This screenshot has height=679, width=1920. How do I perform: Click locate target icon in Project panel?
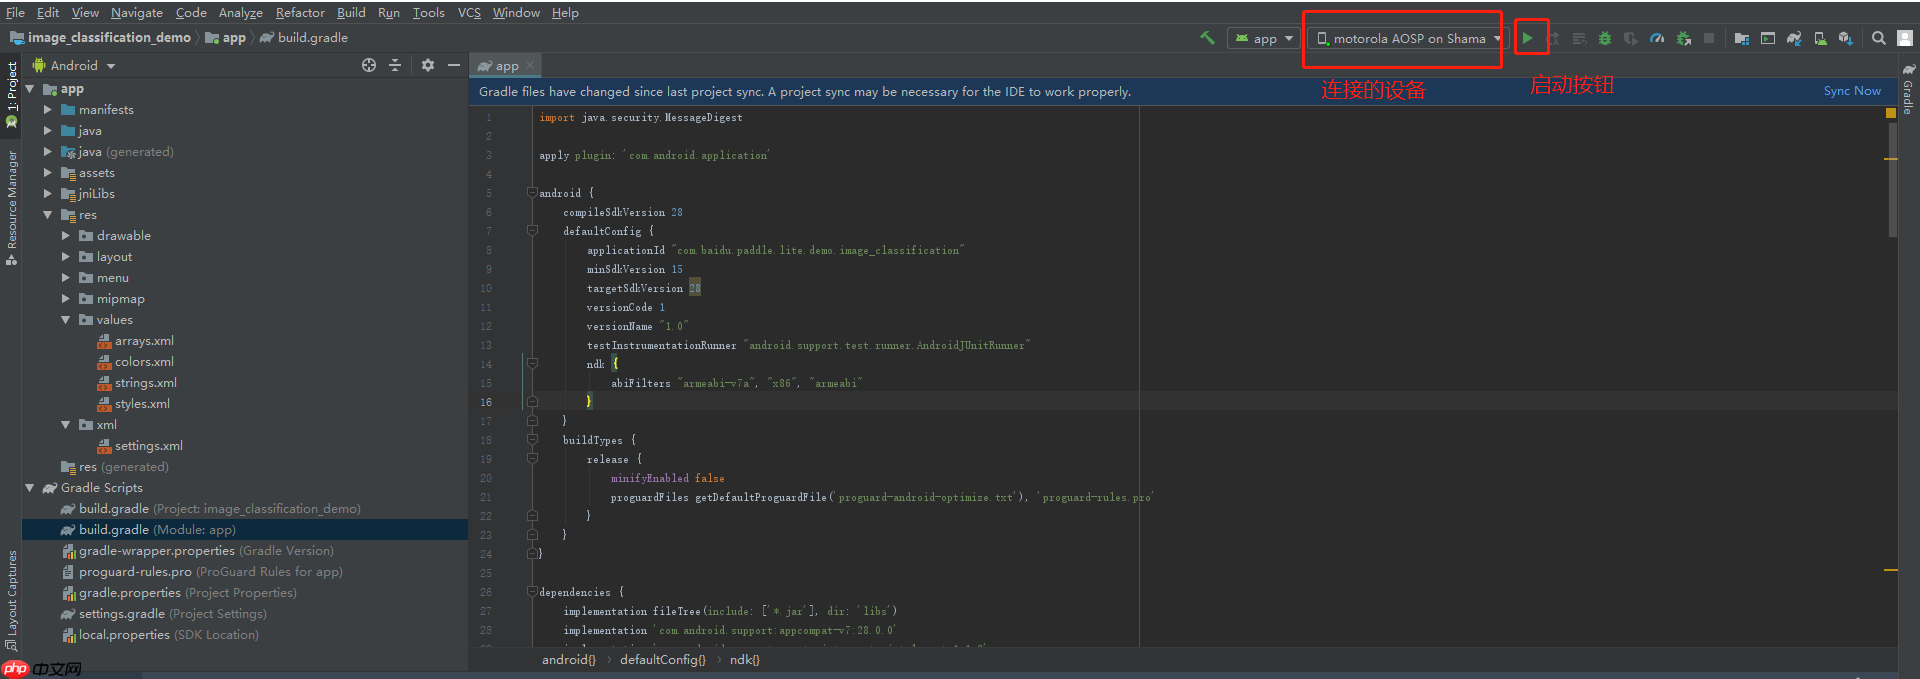[369, 65]
